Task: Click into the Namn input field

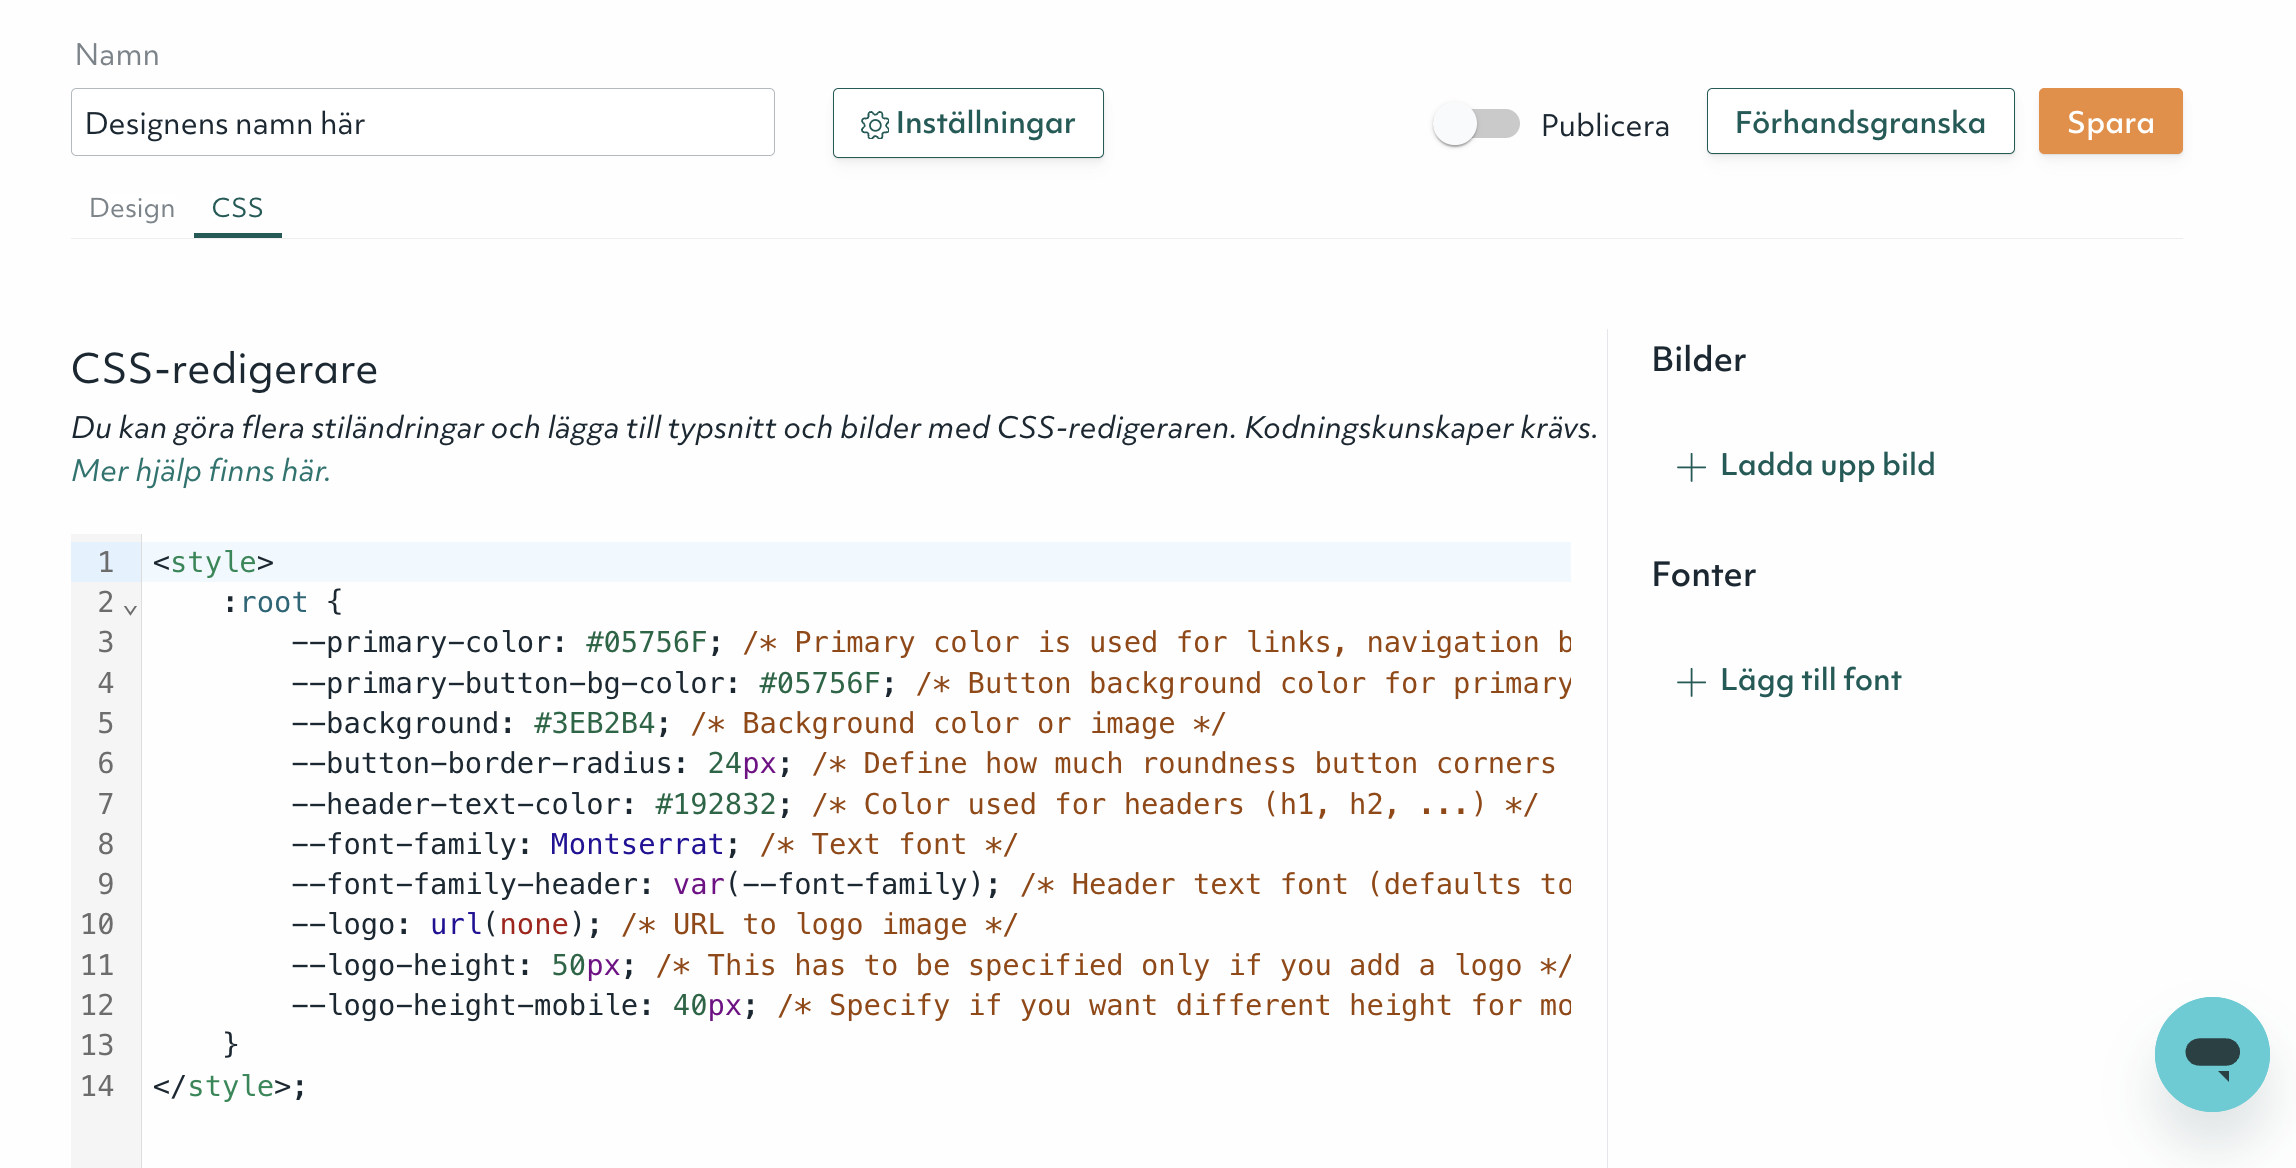Action: point(422,123)
